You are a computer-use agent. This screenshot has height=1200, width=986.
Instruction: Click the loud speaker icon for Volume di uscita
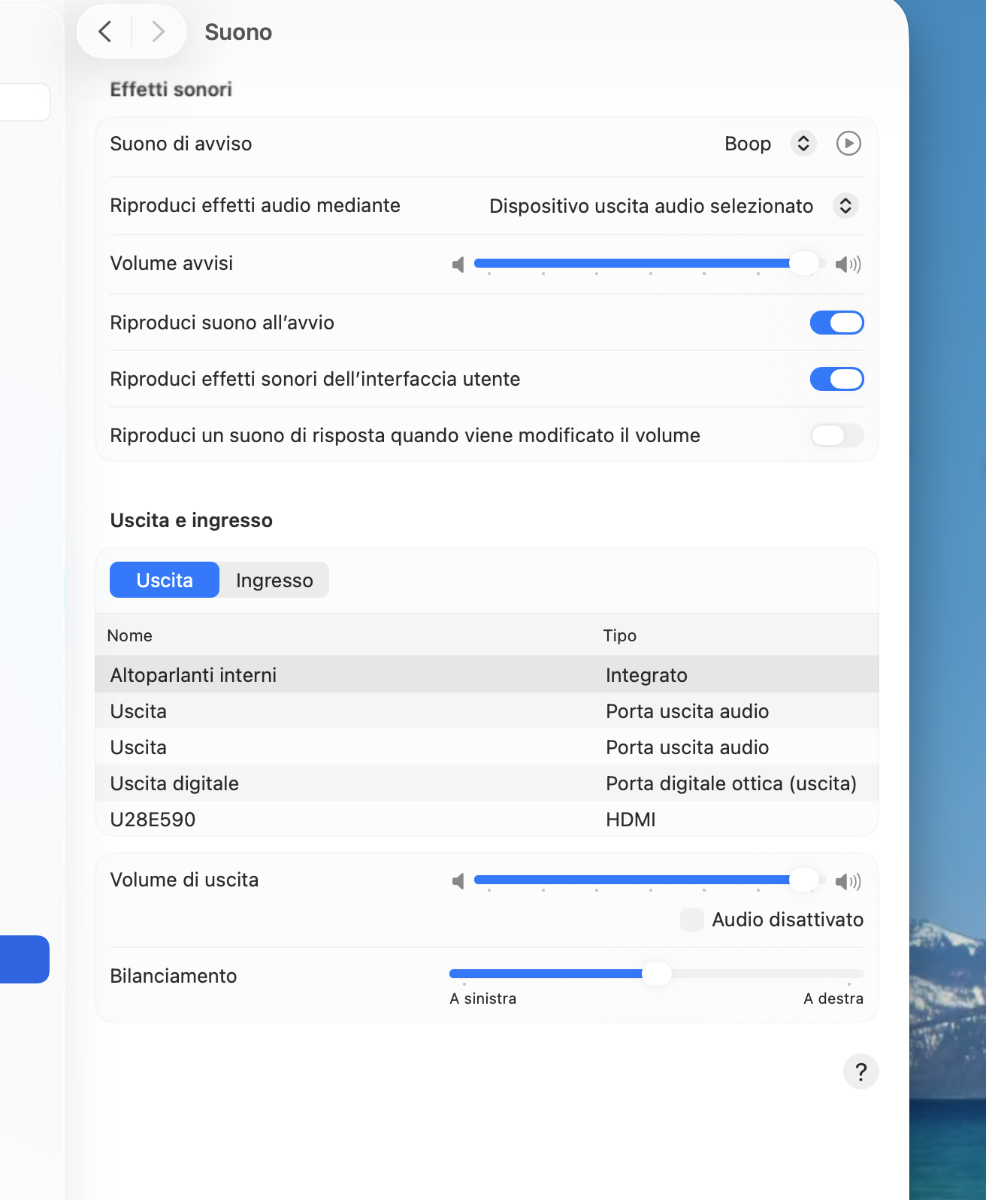pyautogui.click(x=848, y=881)
